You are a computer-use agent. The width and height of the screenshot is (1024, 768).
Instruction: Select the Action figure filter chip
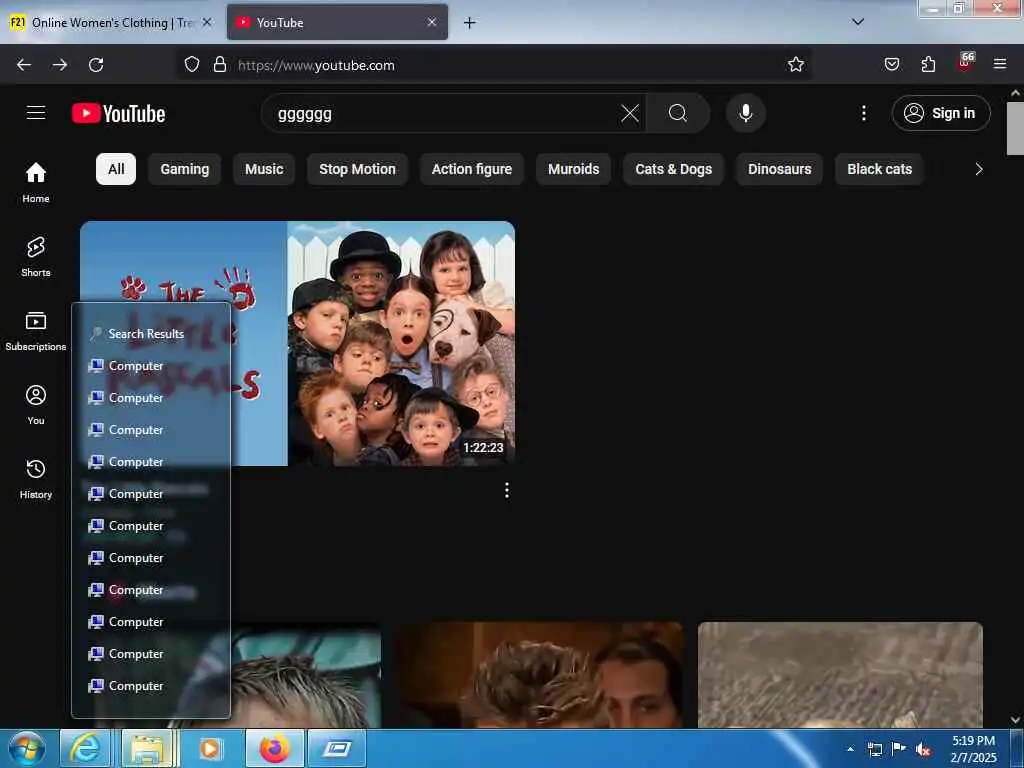(472, 169)
